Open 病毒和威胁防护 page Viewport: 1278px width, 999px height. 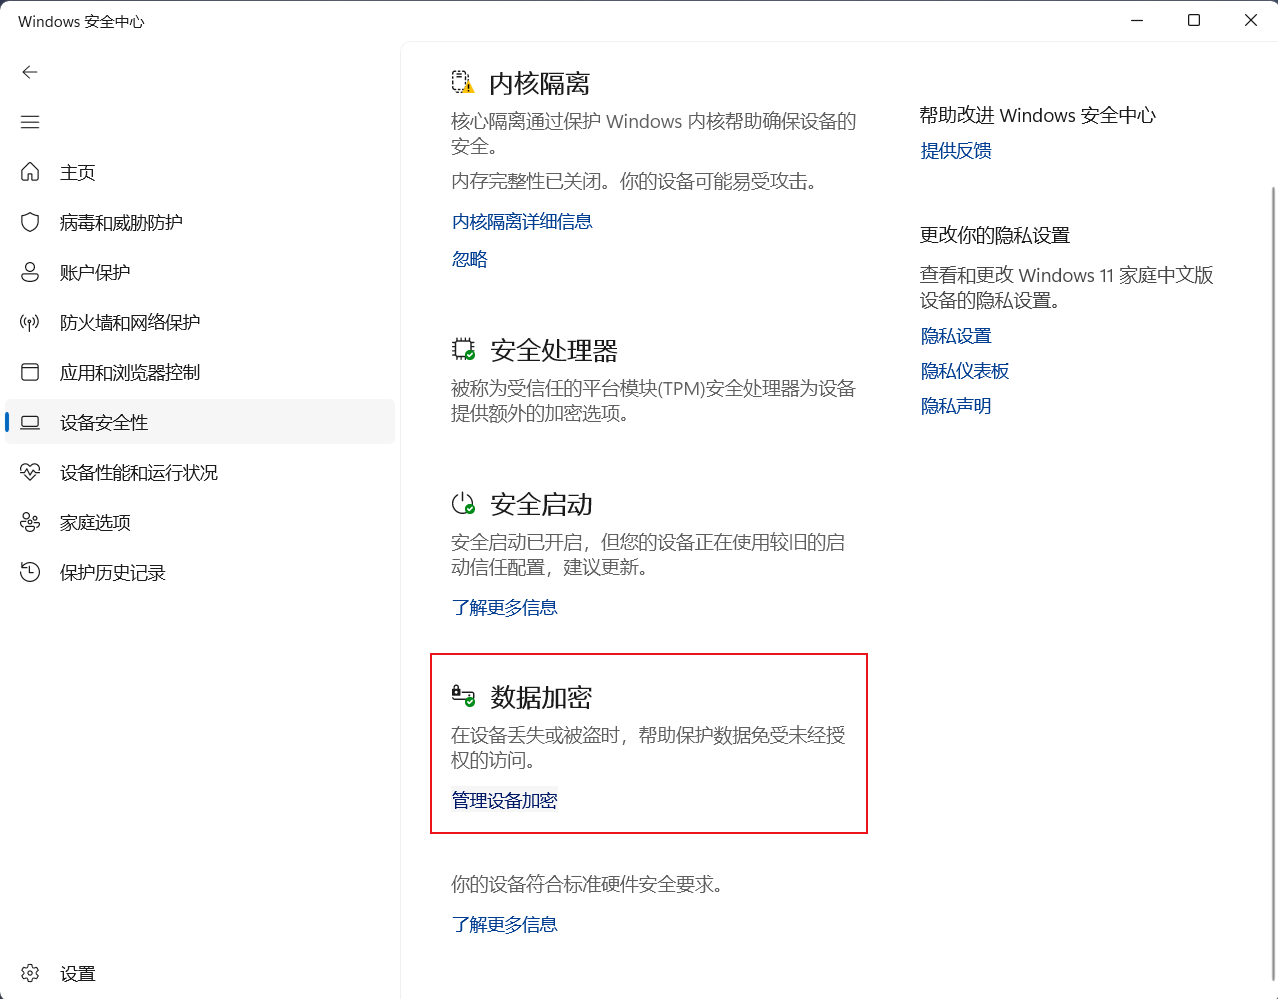(200, 222)
